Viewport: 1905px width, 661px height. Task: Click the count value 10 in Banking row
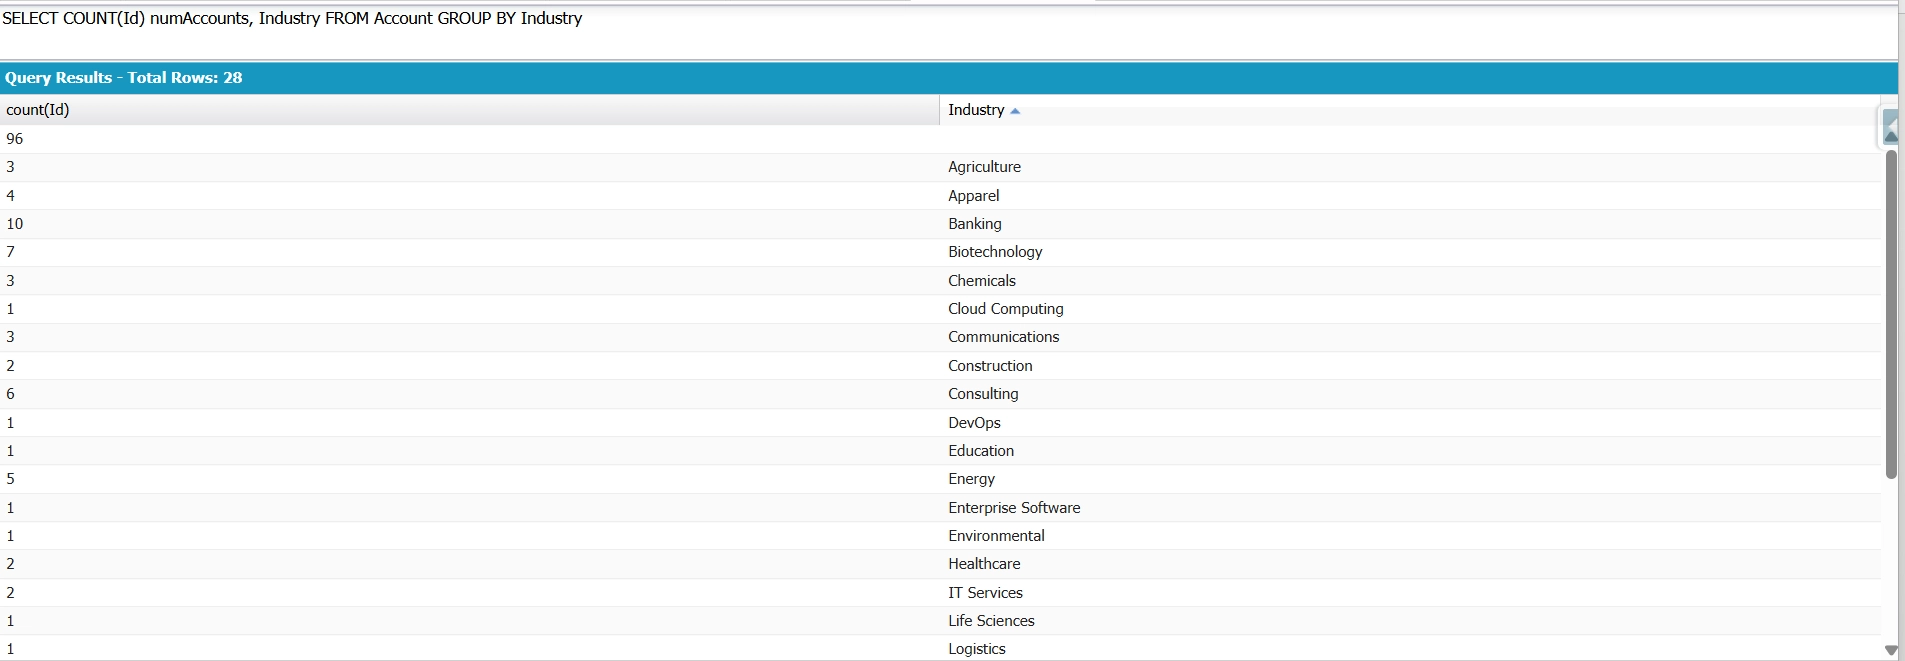coord(14,224)
